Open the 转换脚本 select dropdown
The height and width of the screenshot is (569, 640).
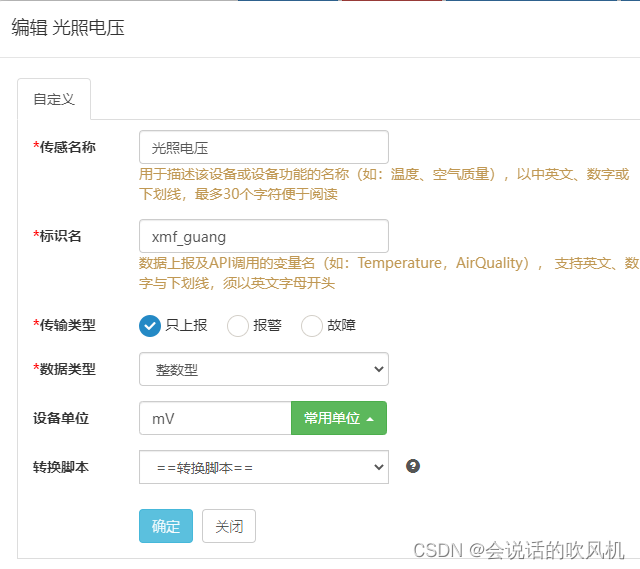tap(264, 467)
